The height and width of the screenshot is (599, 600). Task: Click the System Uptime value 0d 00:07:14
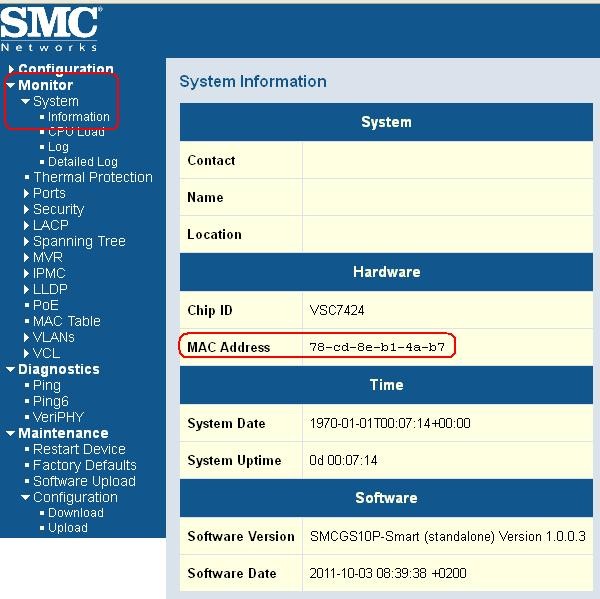[343, 460]
